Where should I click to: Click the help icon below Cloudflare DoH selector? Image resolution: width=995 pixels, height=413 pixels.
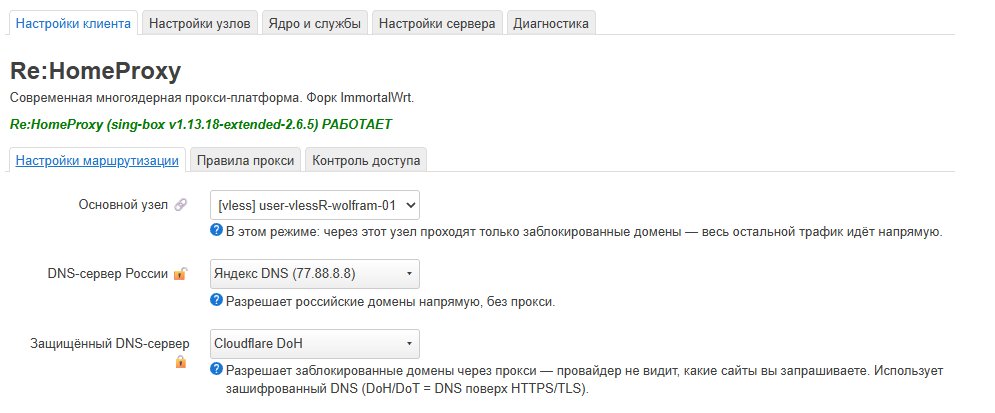(216, 369)
